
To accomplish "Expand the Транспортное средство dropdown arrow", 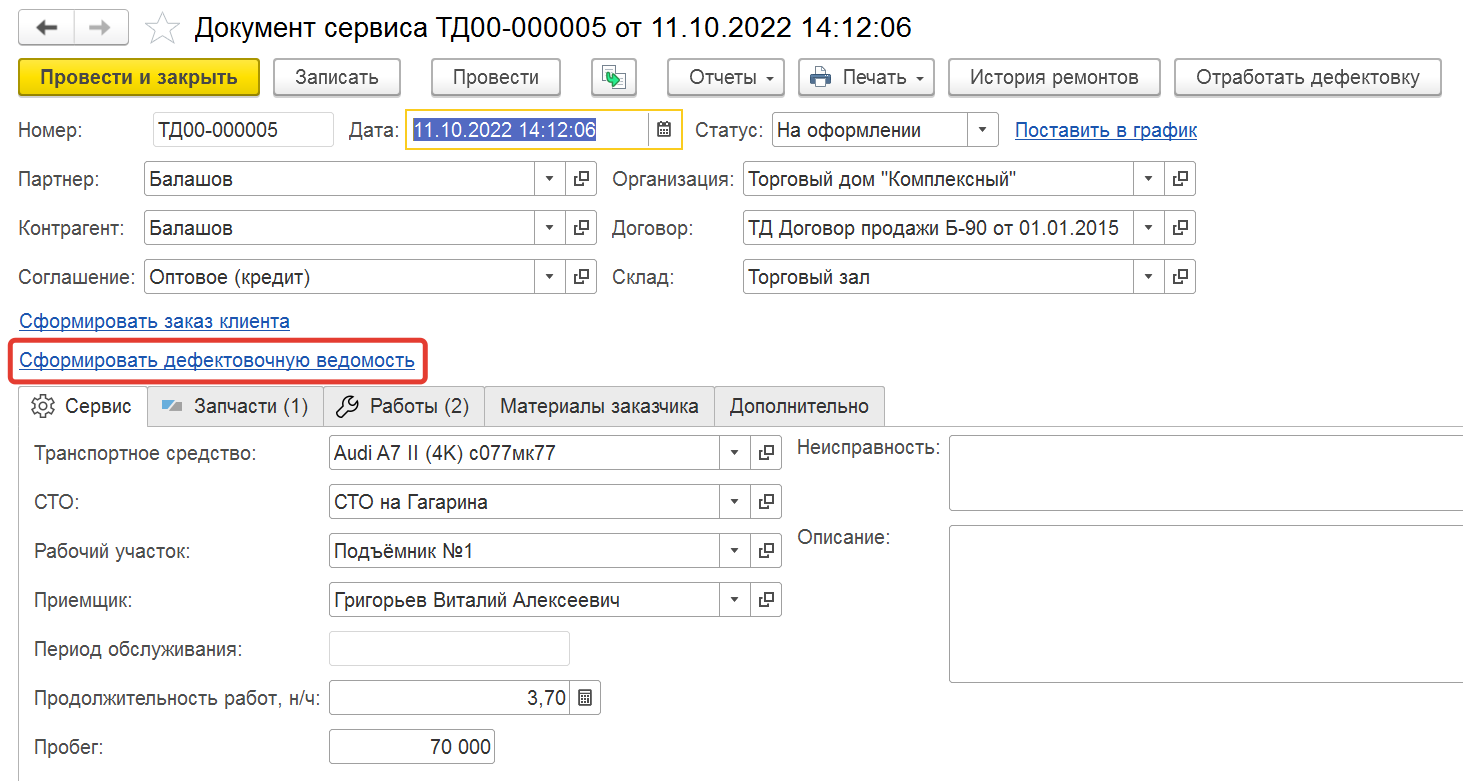I will (x=735, y=453).
